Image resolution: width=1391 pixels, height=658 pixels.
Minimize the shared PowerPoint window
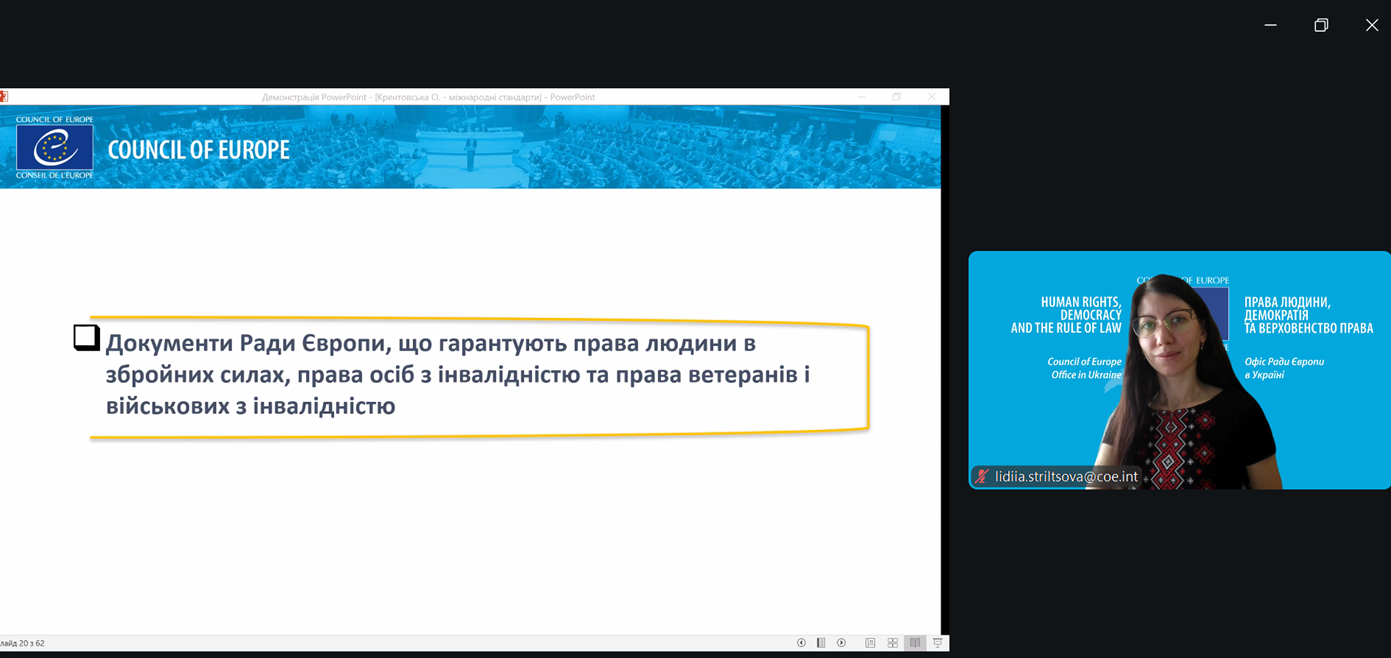coord(862,97)
